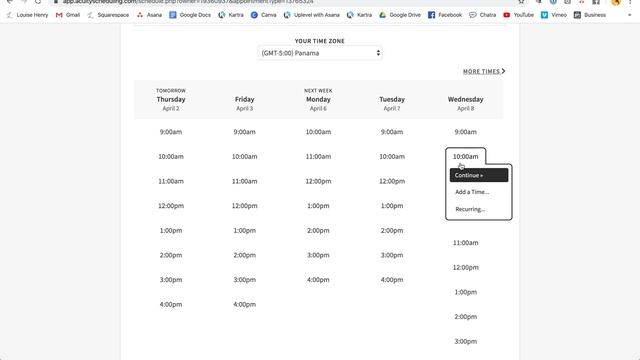
Task: Select Thursday 11:00am slot
Action: point(171,181)
